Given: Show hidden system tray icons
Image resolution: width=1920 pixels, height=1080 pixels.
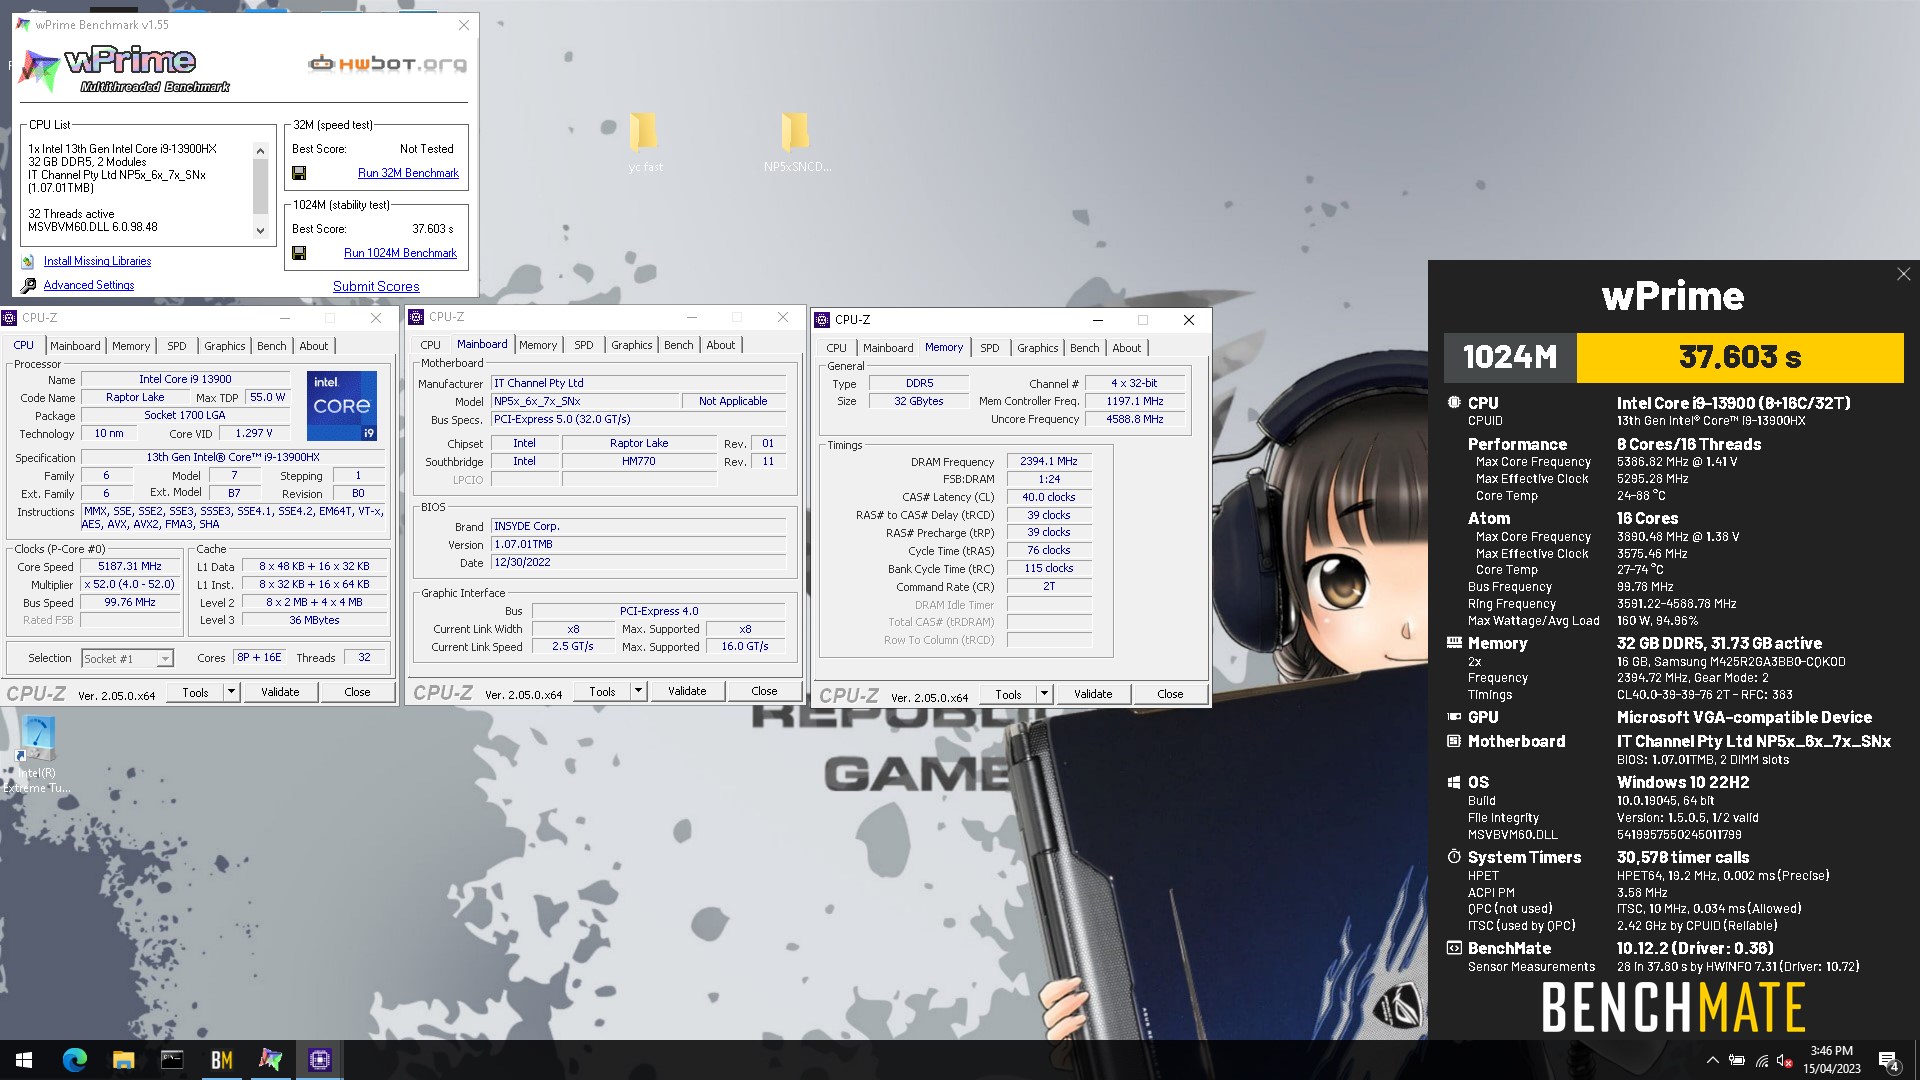Looking at the screenshot, I should pos(1712,1060).
